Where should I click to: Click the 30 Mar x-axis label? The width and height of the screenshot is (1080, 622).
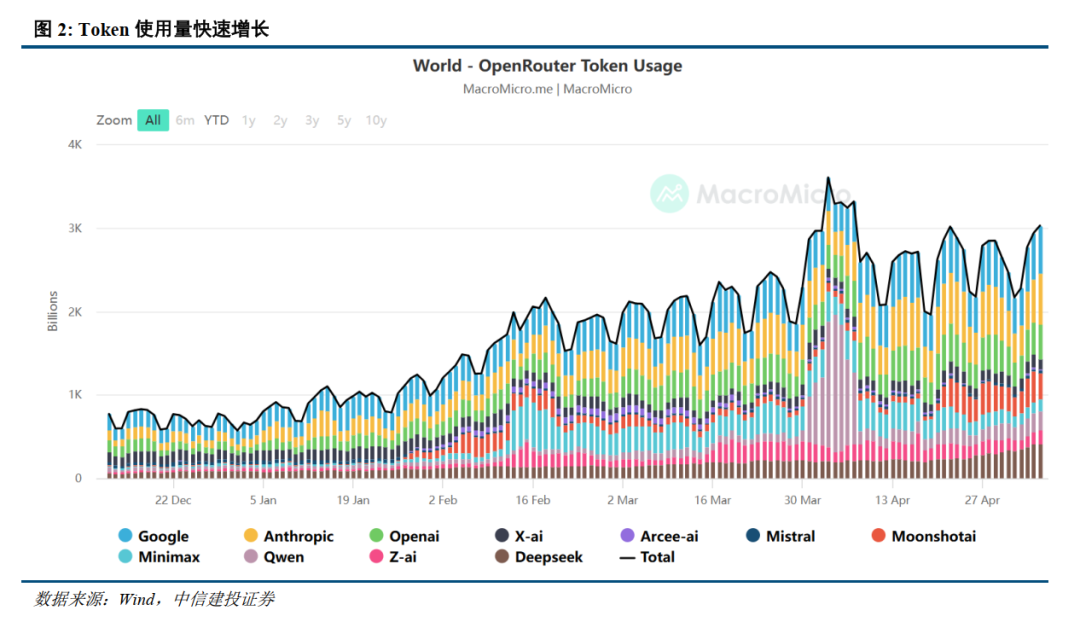pos(802,500)
